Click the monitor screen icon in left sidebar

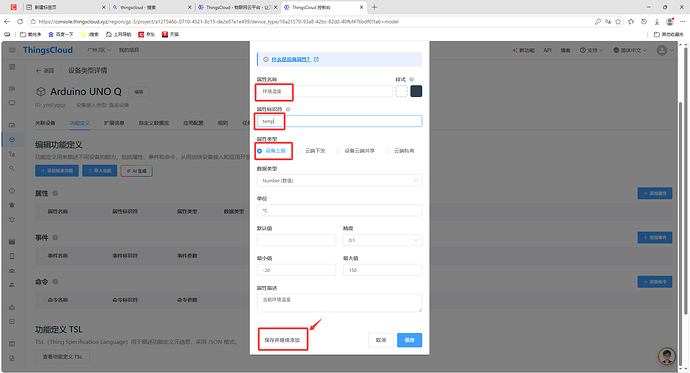tap(12, 103)
